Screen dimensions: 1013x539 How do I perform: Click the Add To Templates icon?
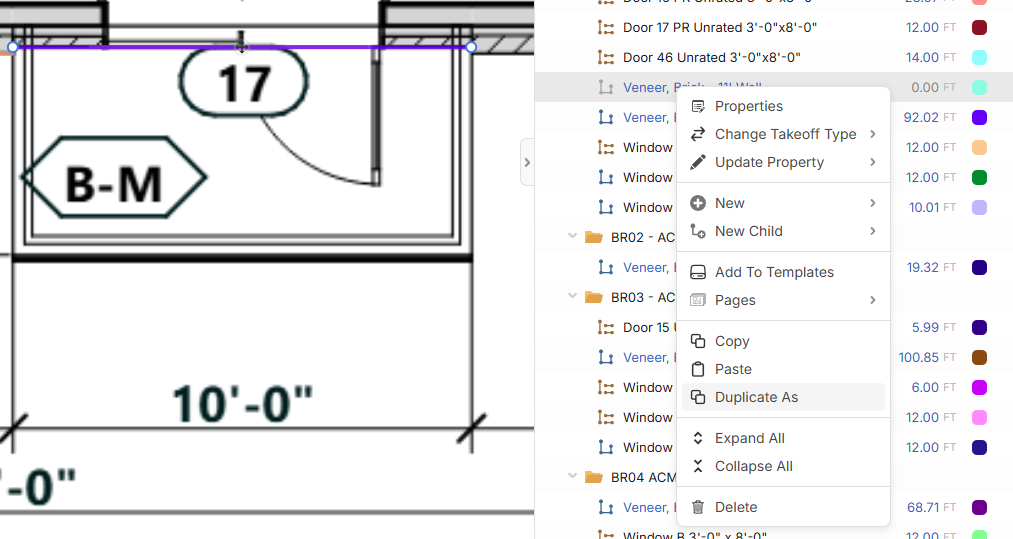[698, 272]
